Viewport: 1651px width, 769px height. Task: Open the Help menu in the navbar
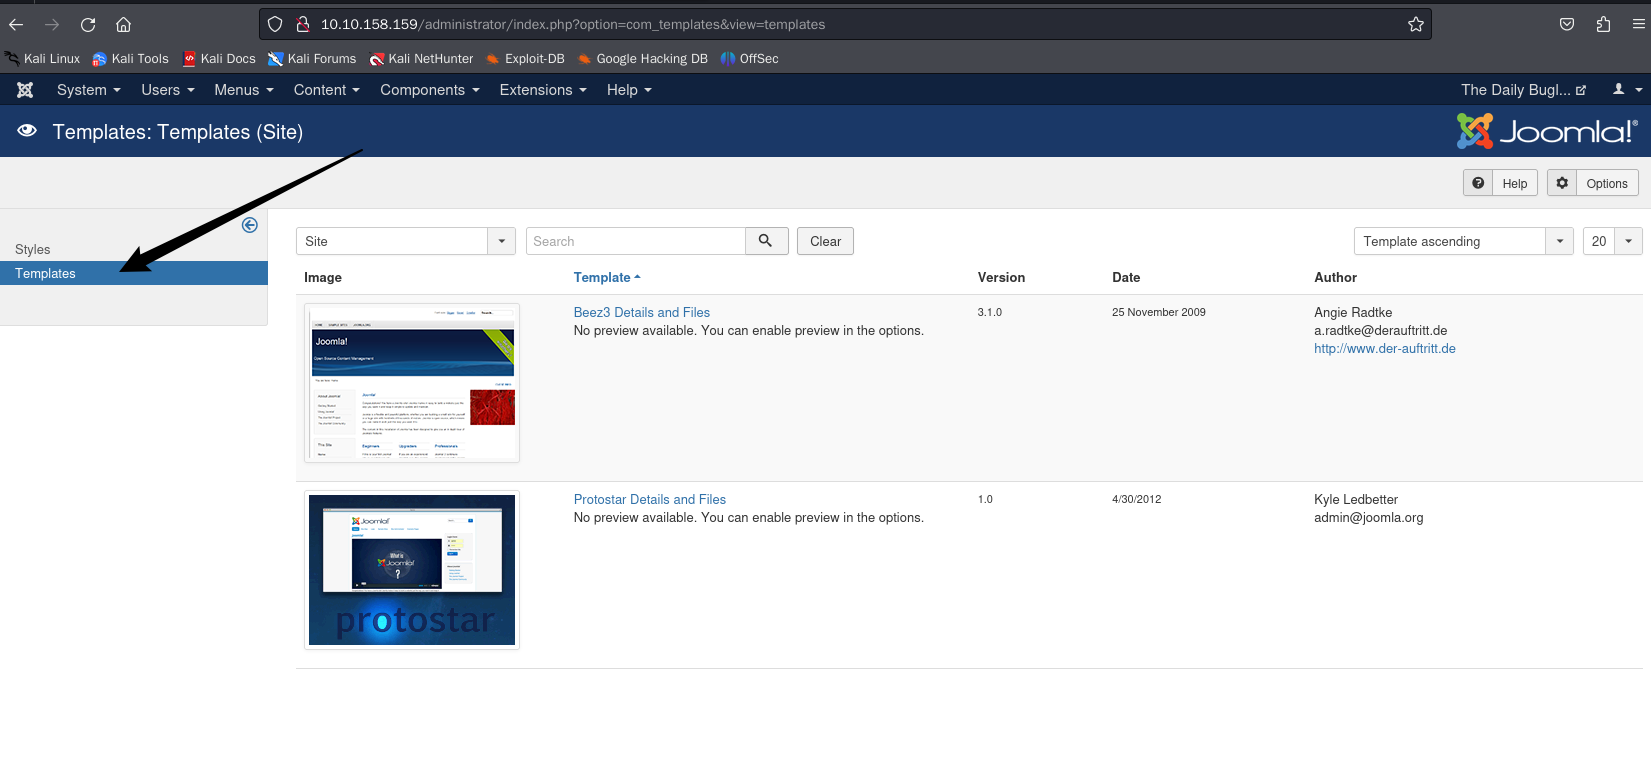[629, 90]
